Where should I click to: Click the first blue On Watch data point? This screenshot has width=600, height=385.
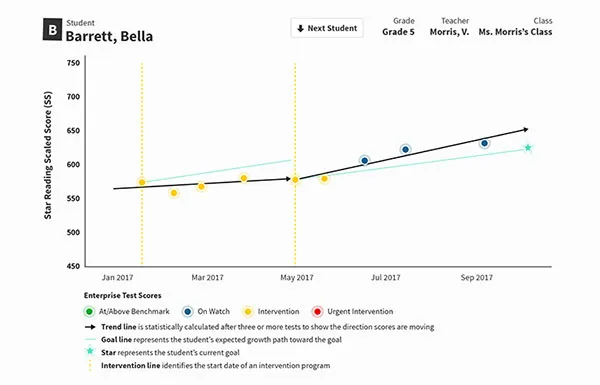click(x=365, y=161)
